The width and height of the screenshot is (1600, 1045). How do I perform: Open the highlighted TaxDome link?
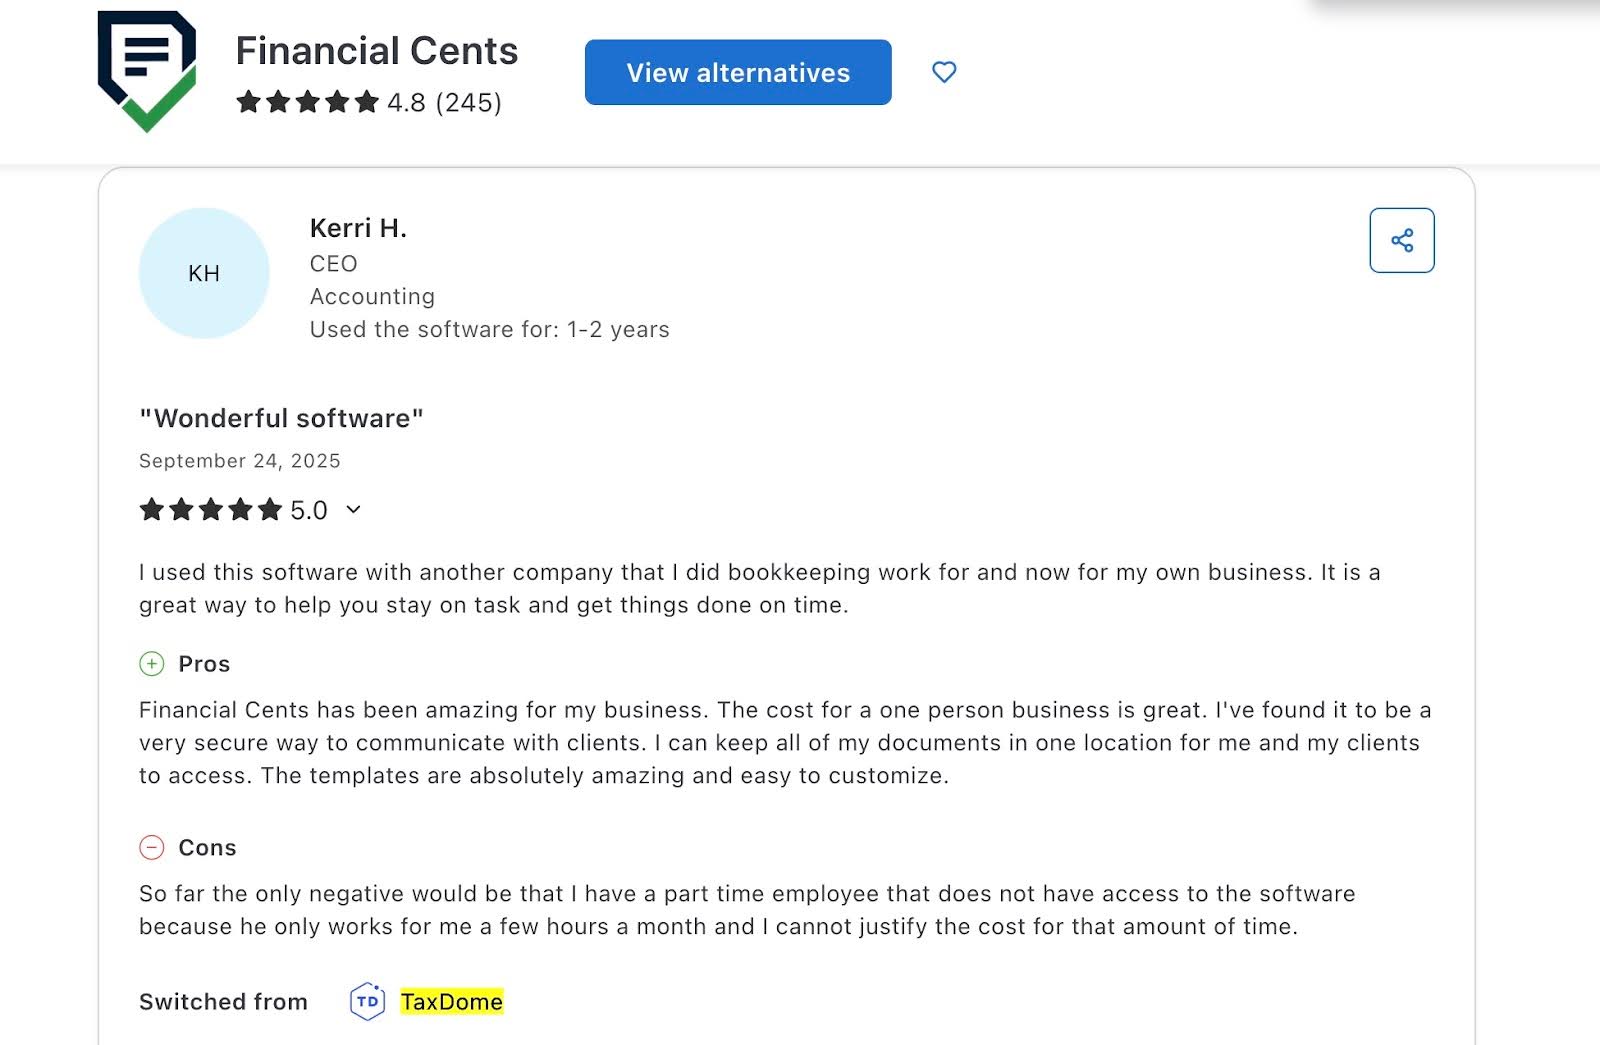452,1001
